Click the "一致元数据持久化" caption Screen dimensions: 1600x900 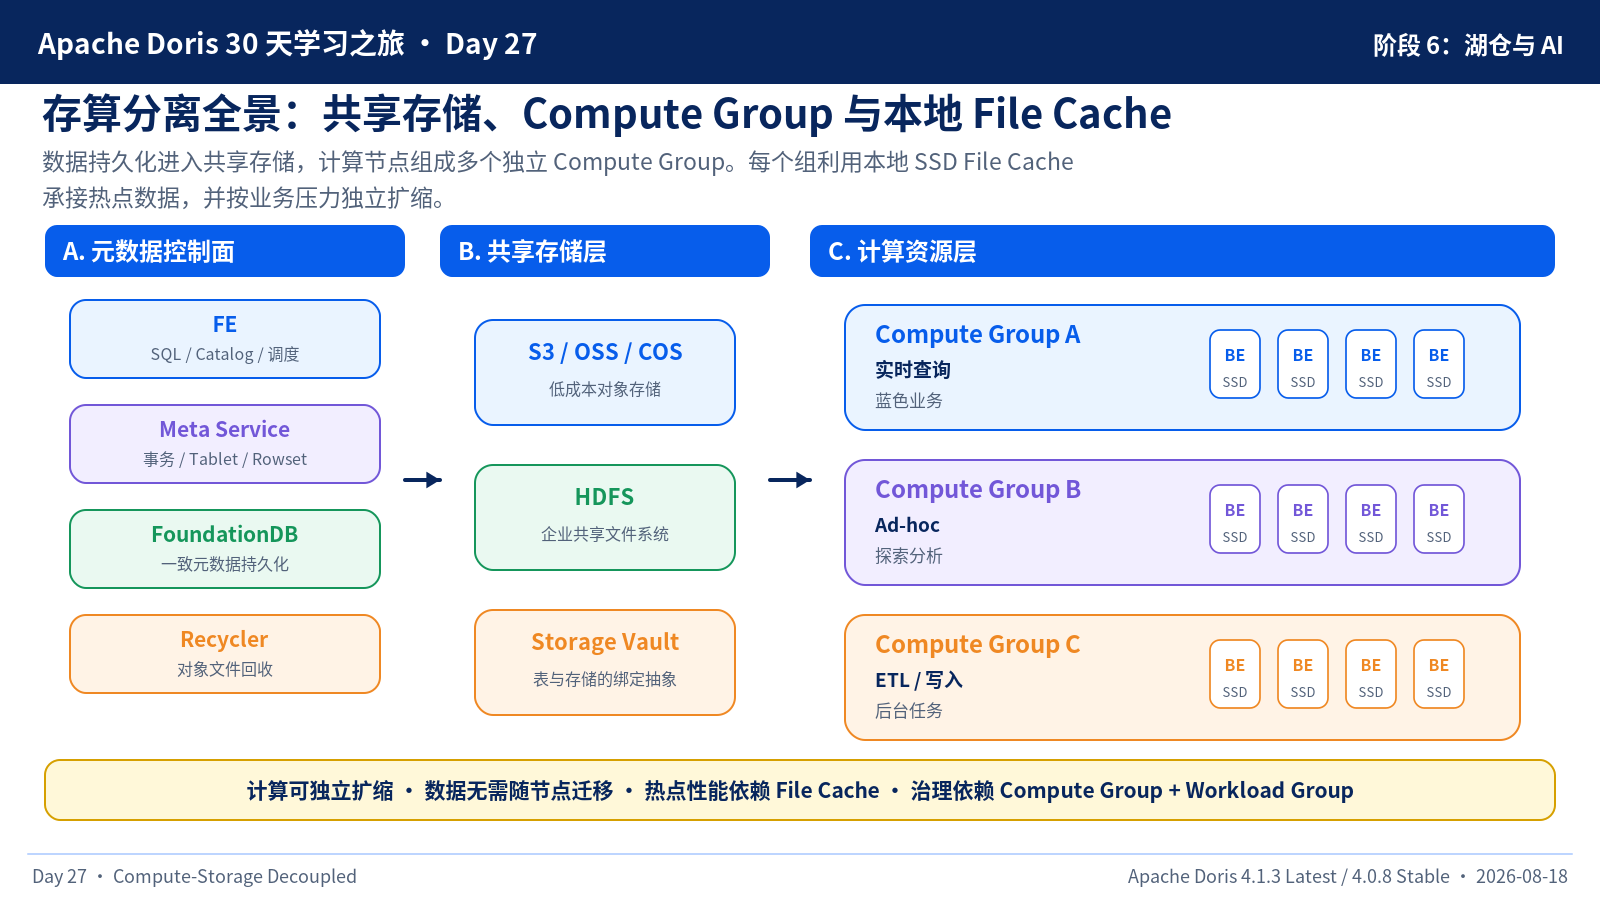point(225,564)
